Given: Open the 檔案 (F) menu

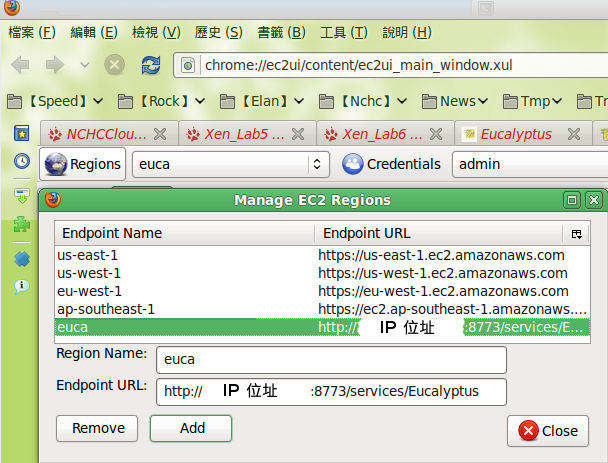Looking at the screenshot, I should [32, 32].
